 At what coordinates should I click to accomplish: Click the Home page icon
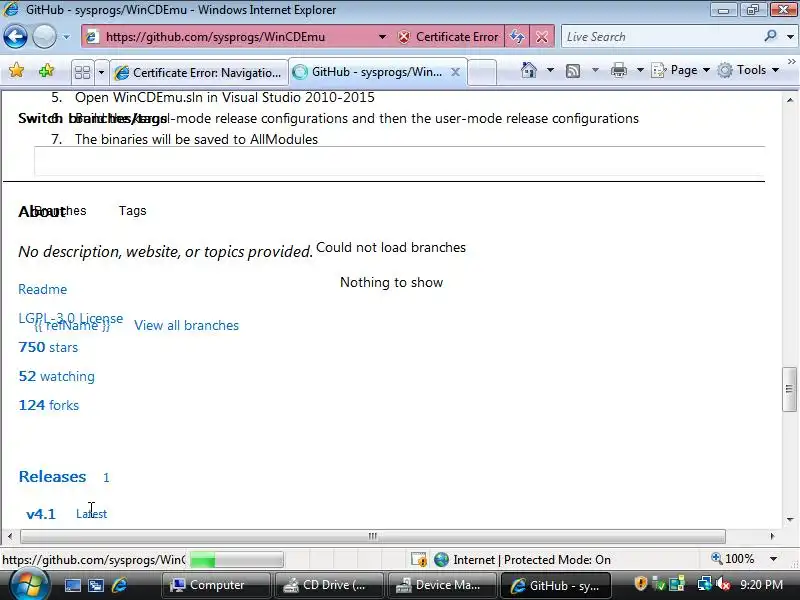click(x=529, y=70)
